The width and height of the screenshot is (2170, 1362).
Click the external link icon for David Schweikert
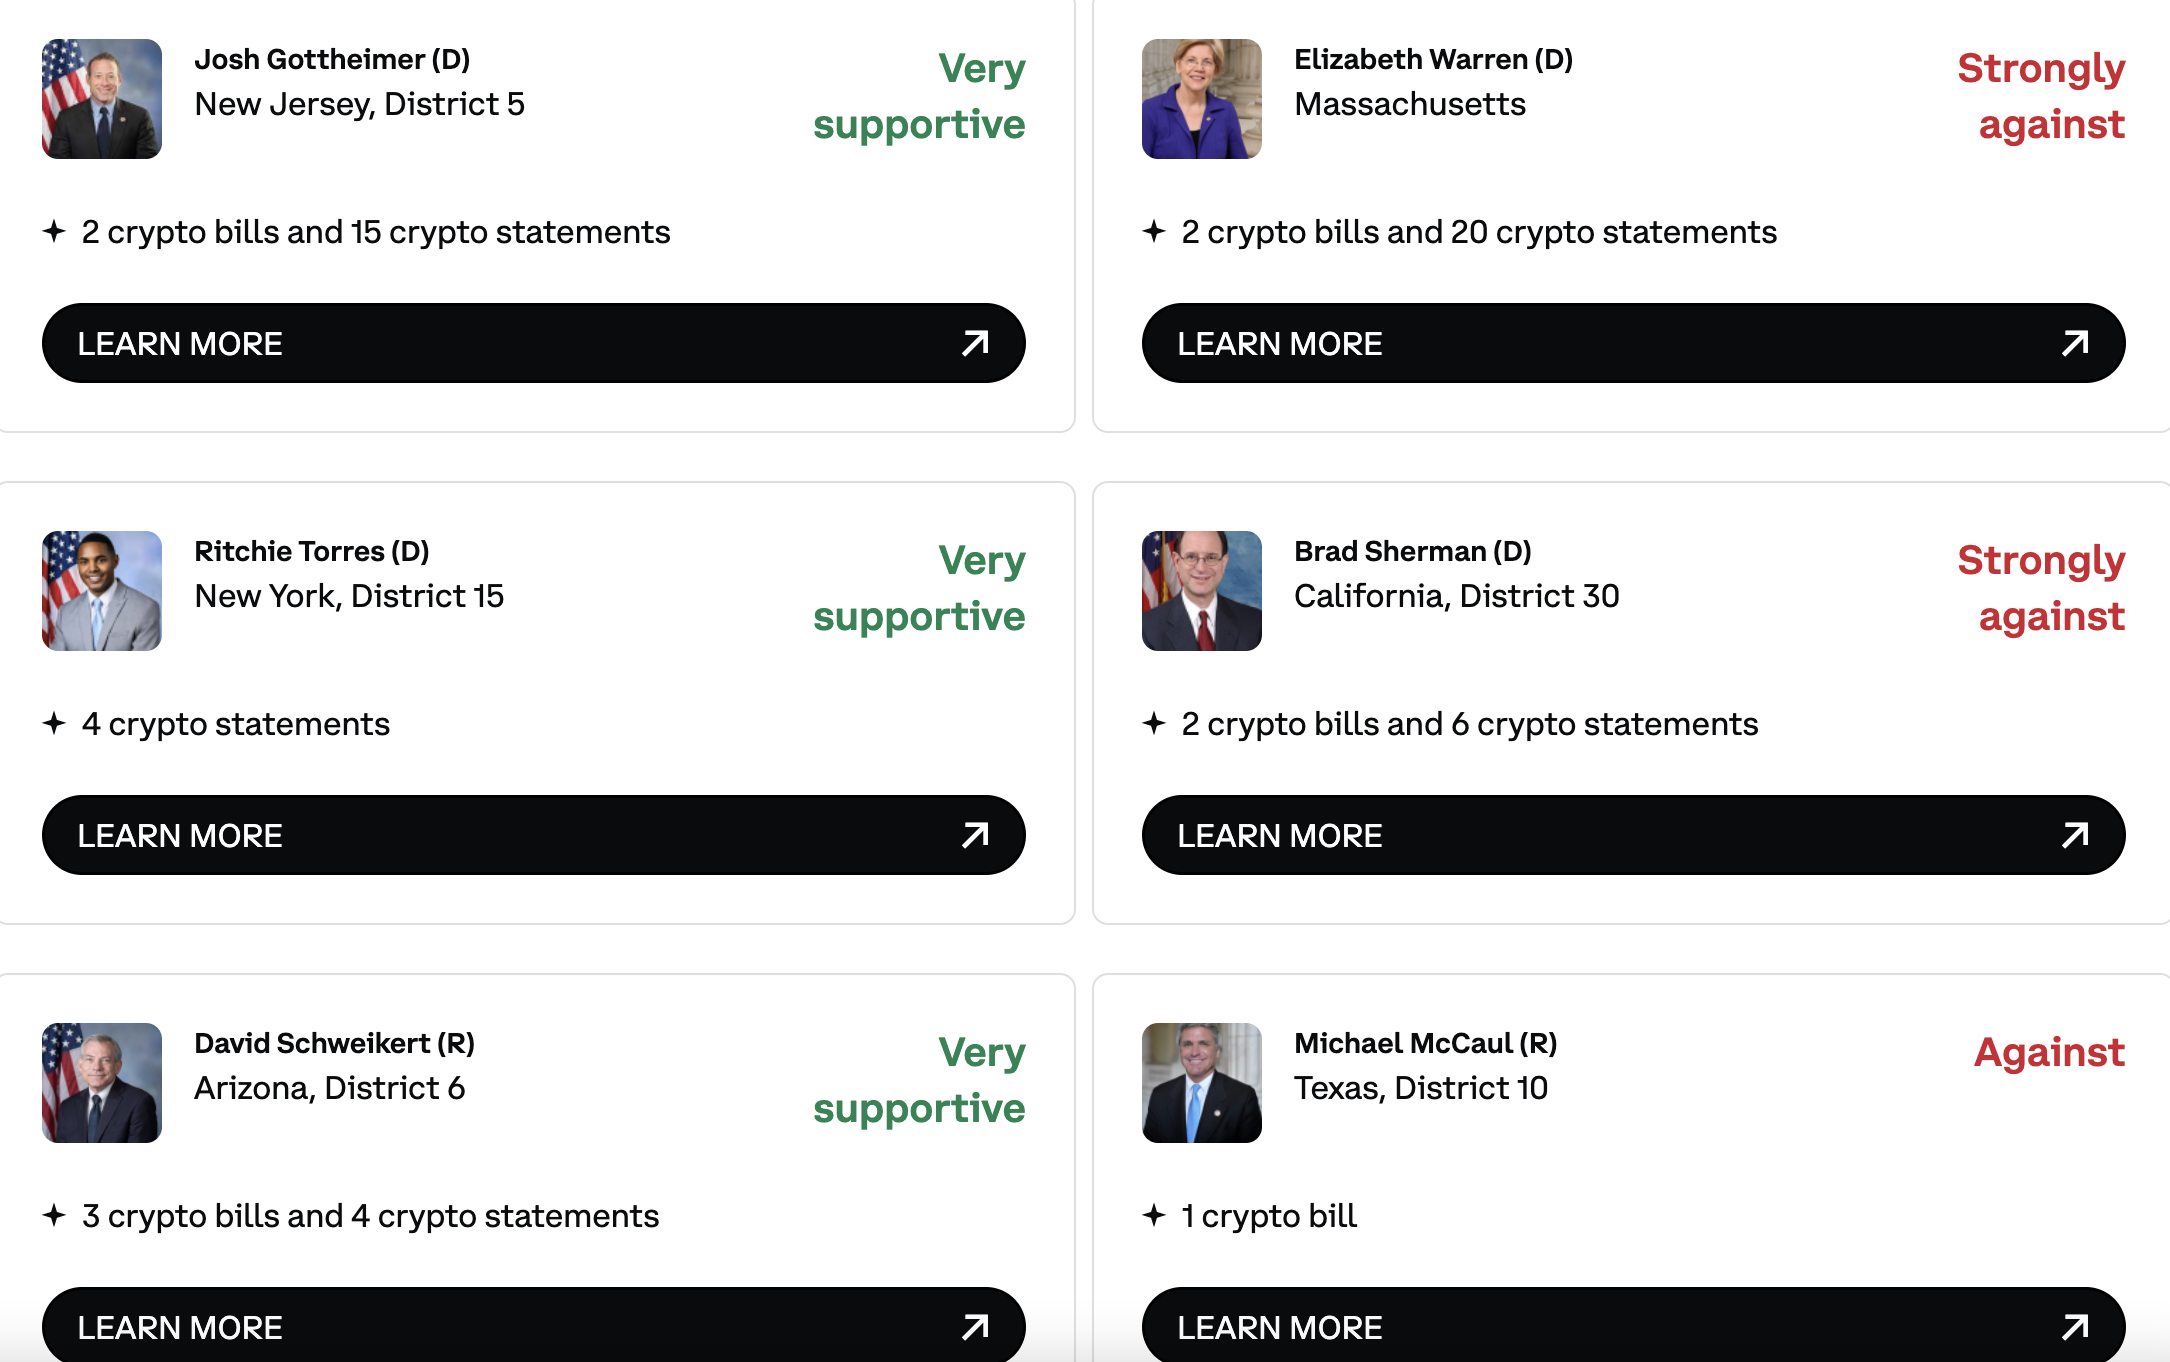[x=974, y=1326]
